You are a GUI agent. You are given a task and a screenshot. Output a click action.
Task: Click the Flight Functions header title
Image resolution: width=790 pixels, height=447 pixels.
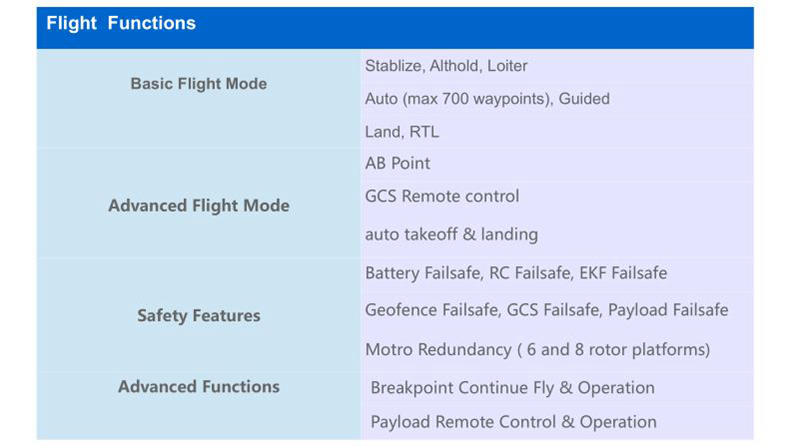tap(121, 24)
